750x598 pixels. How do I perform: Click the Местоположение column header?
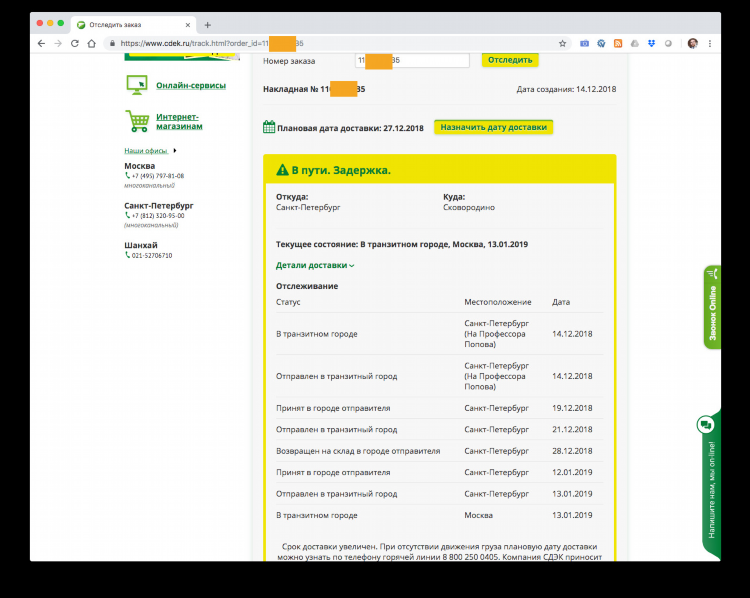click(x=497, y=302)
